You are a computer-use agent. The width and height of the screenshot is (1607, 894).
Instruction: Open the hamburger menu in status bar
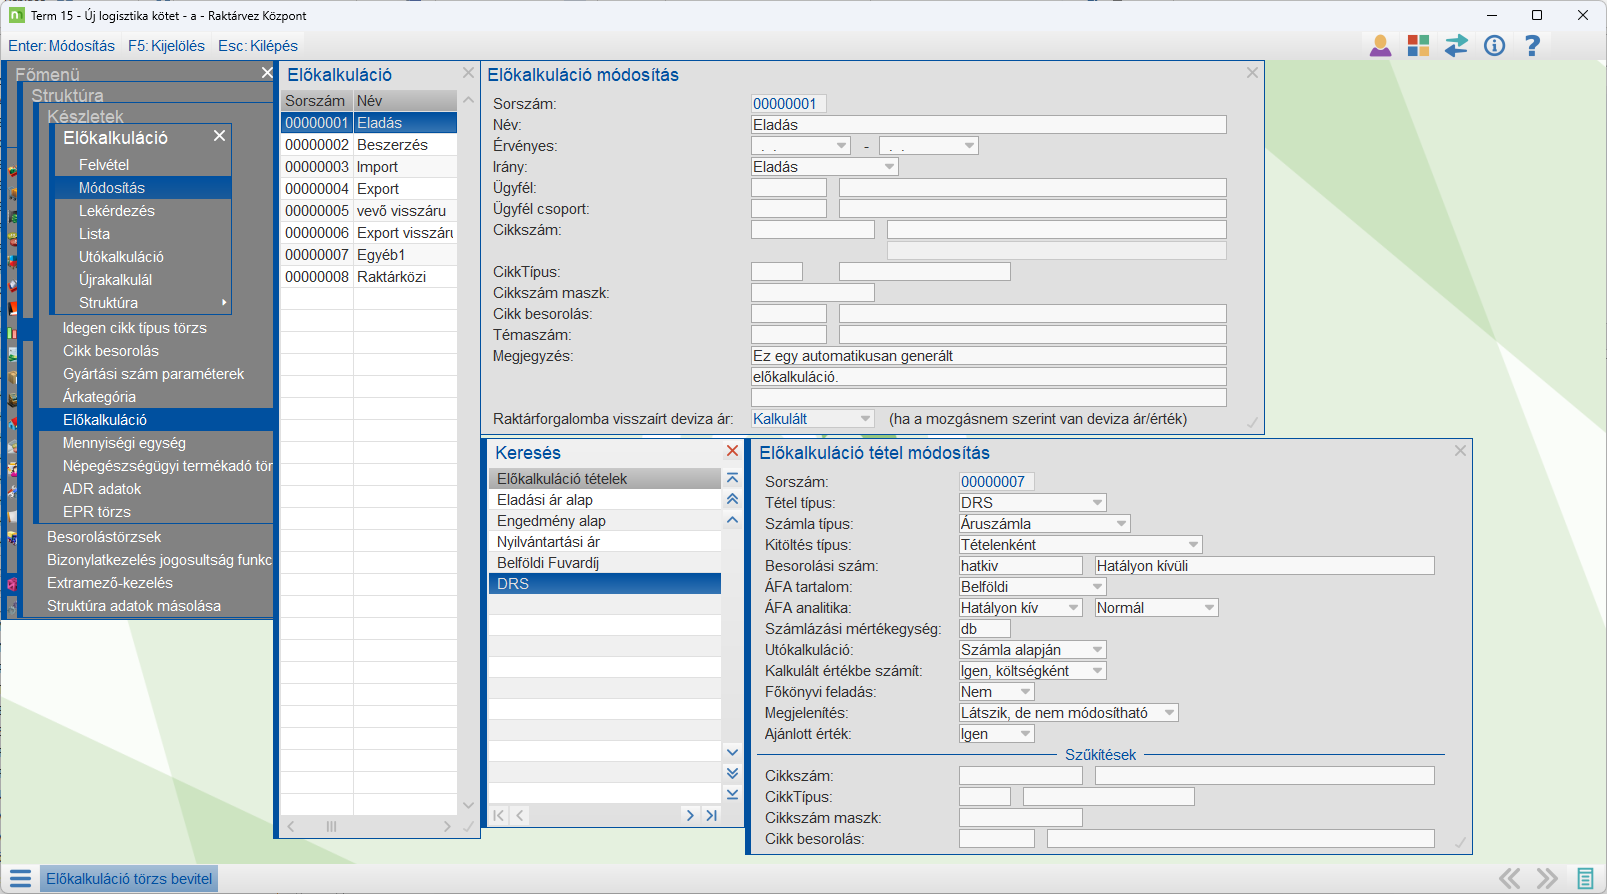click(20, 879)
